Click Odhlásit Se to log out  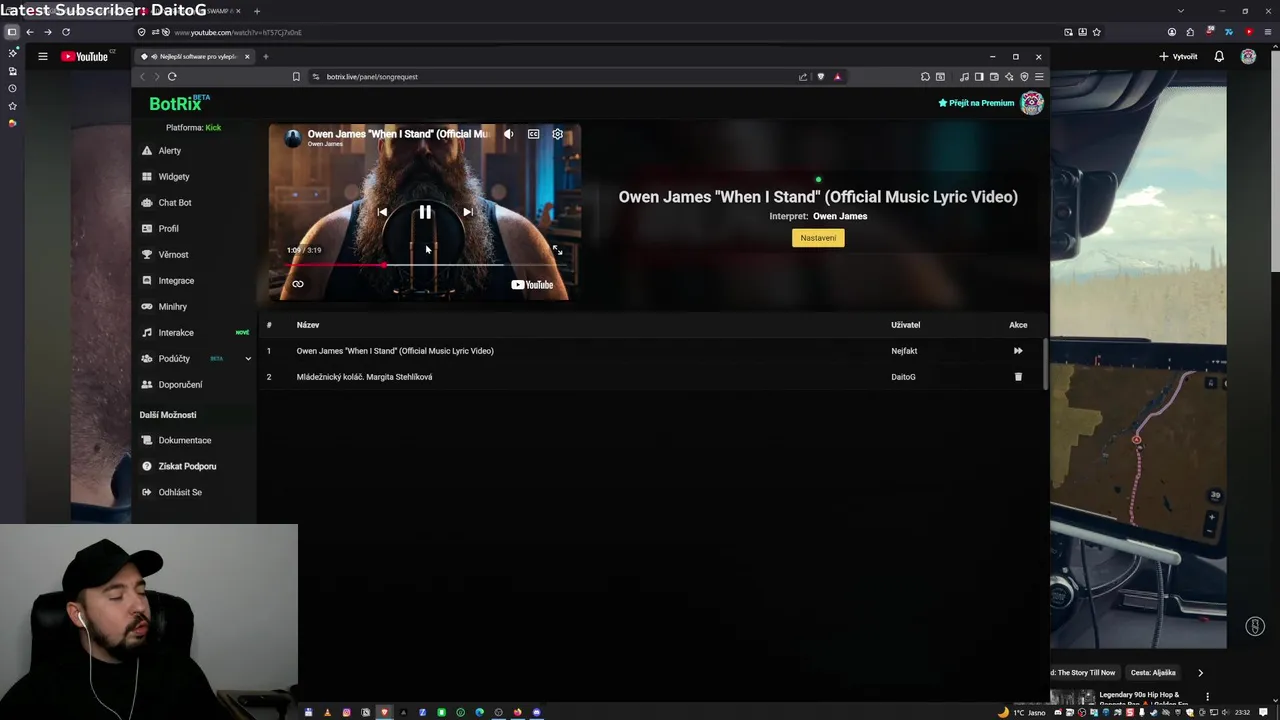pos(180,492)
